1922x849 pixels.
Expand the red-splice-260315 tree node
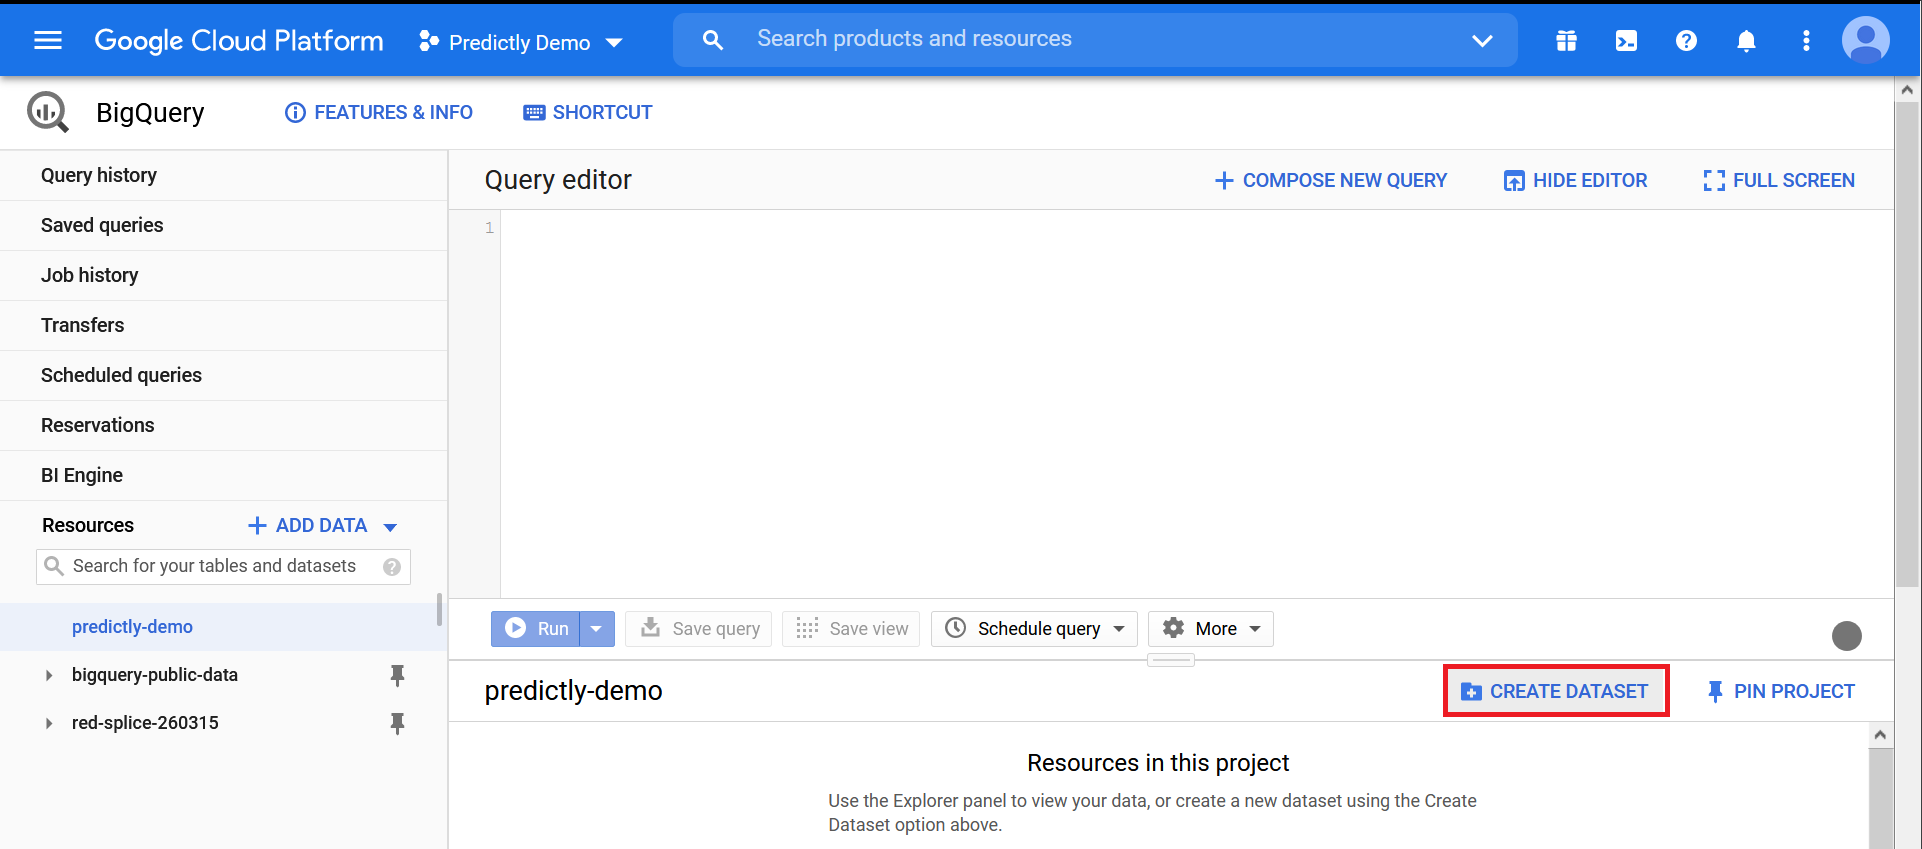coord(49,723)
